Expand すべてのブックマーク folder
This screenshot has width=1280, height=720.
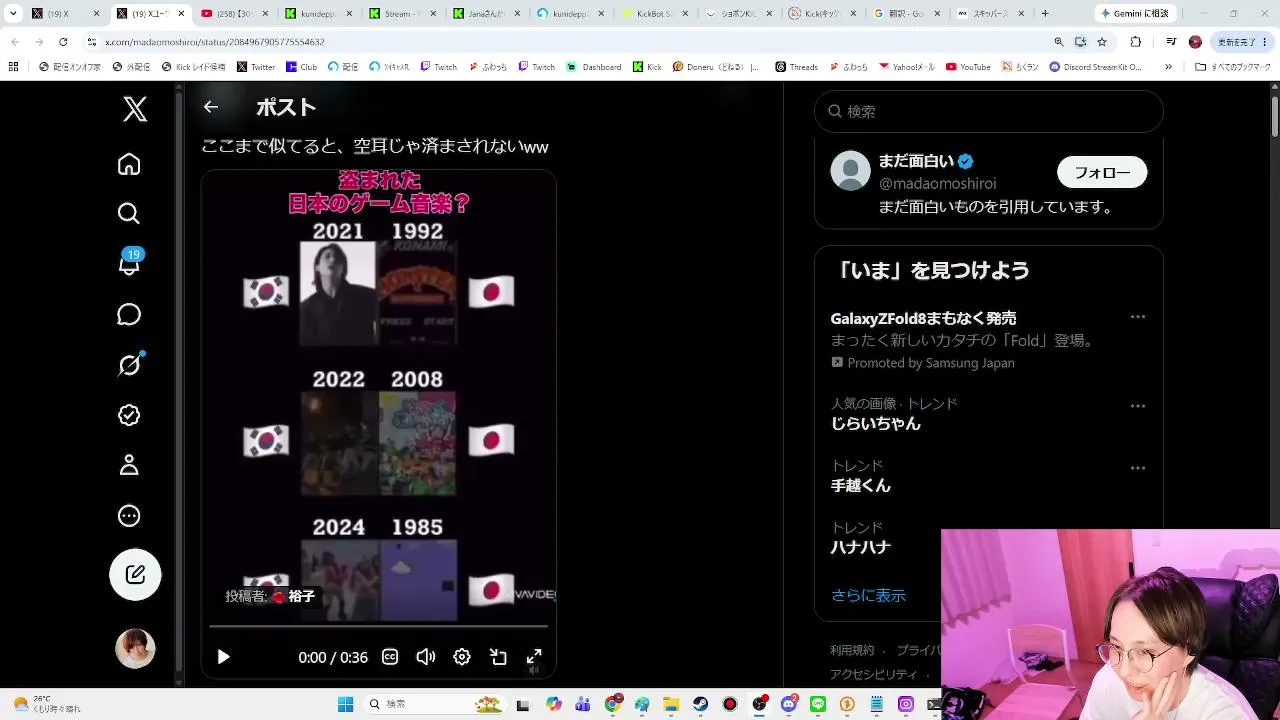pyautogui.click(x=1233, y=67)
